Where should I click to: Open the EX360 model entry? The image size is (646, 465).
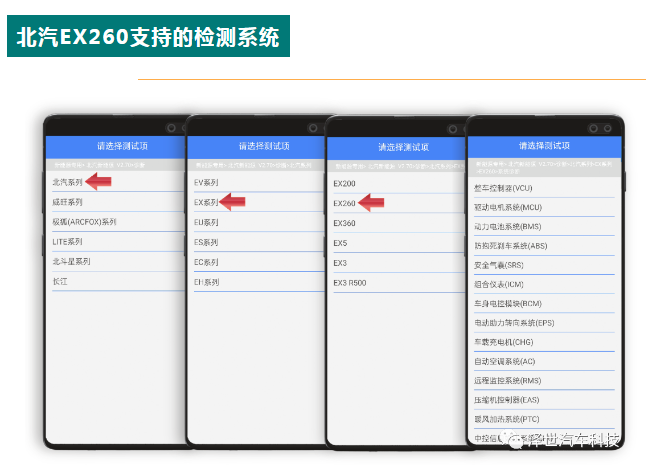(396, 223)
